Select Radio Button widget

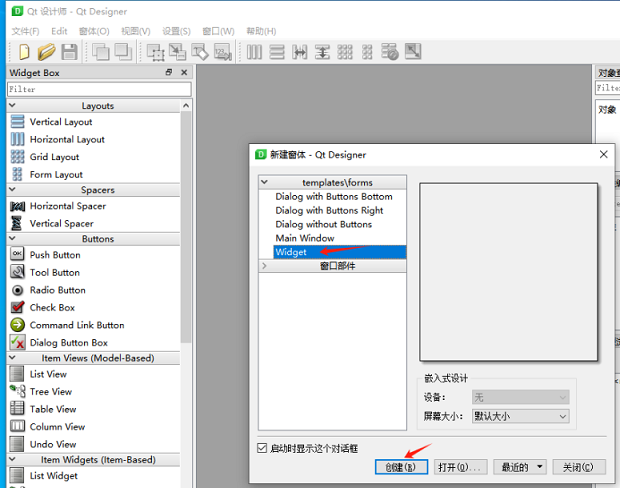pos(94,290)
